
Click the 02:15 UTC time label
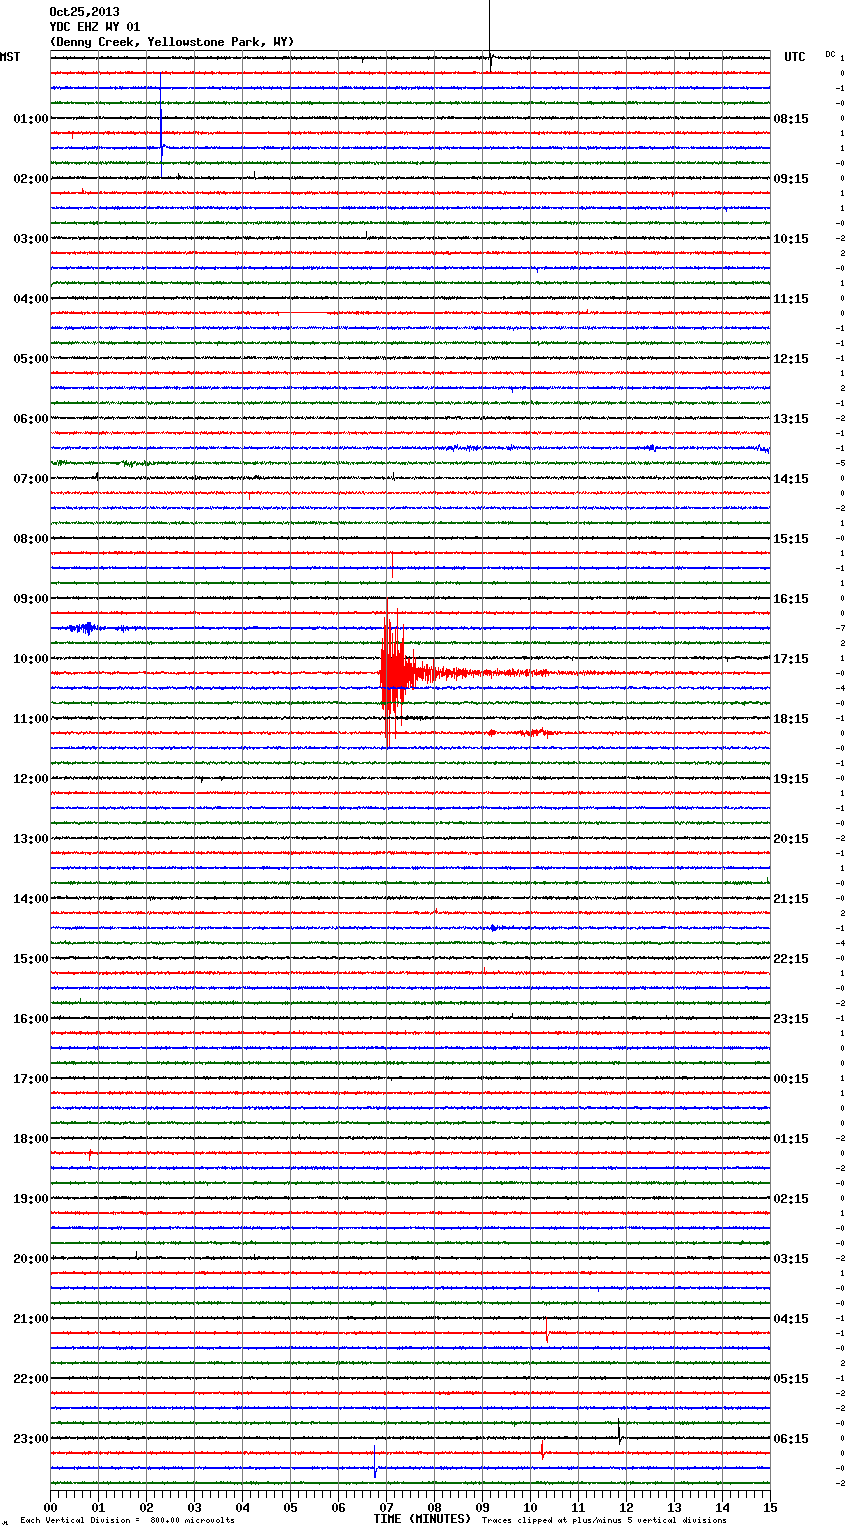click(791, 1199)
